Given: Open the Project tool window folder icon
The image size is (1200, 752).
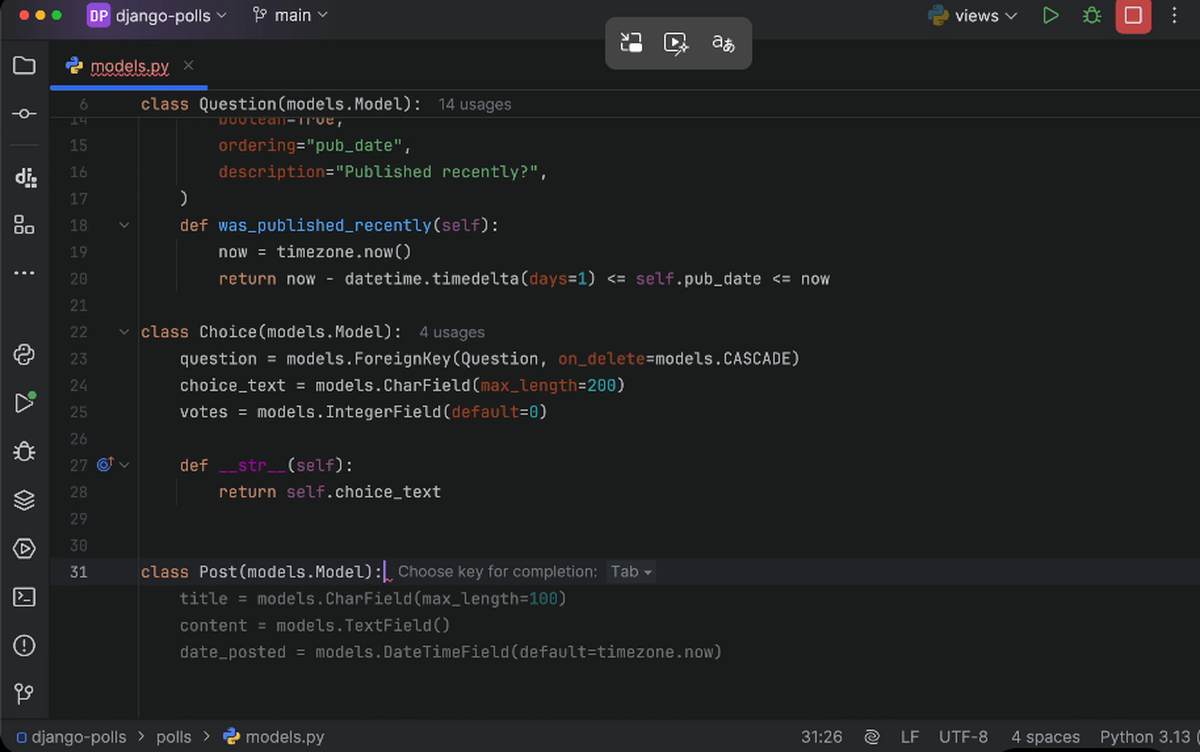Looking at the screenshot, I should point(24,66).
